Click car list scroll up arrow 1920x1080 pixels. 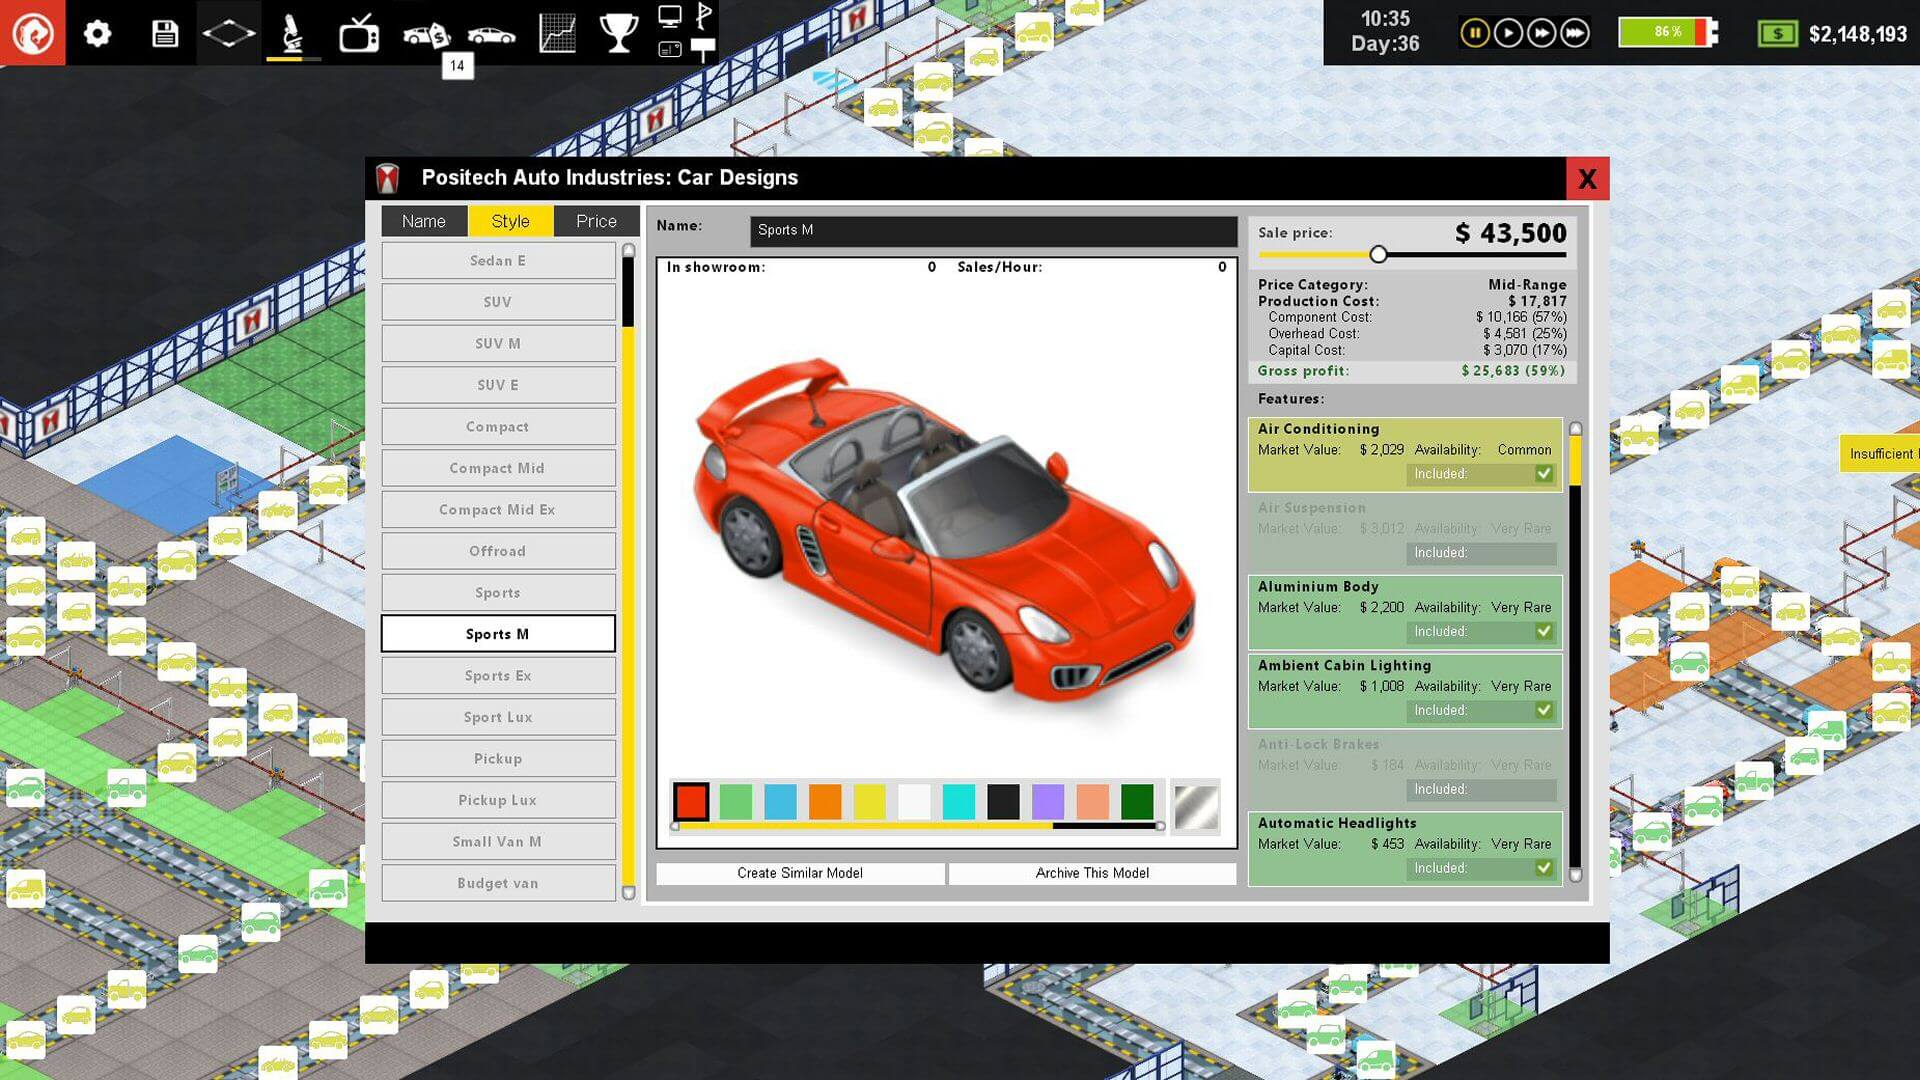click(x=628, y=250)
